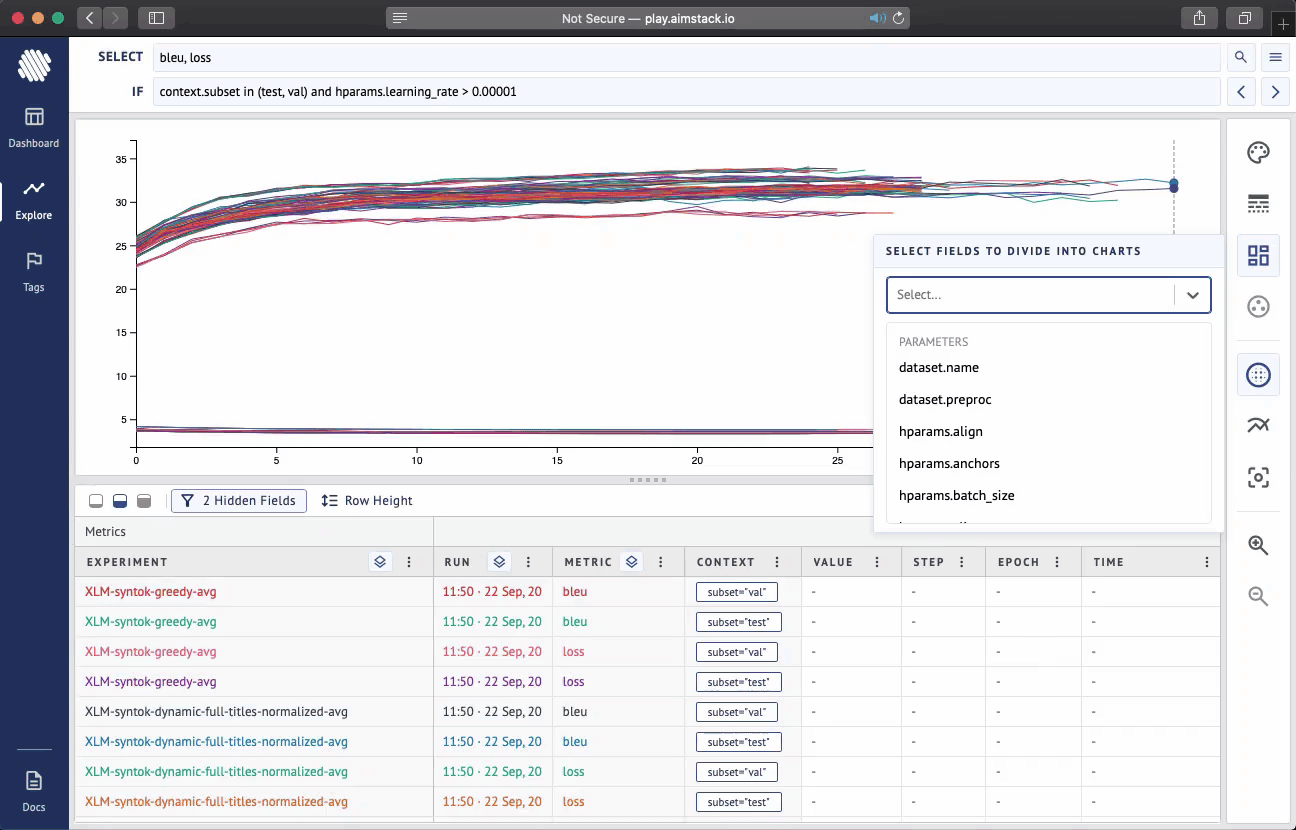
Task: Open run of XLM-syntok-greedy-avg bleu test row
Action: pos(492,622)
